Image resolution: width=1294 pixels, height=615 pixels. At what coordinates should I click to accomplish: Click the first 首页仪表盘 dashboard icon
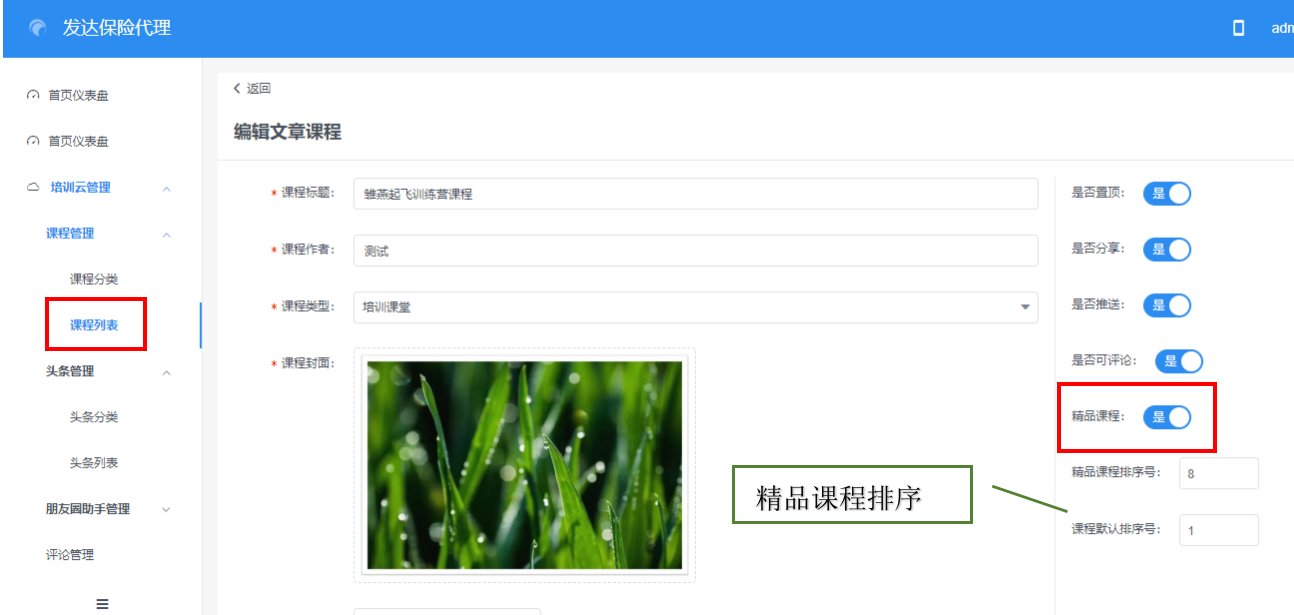(x=33, y=96)
